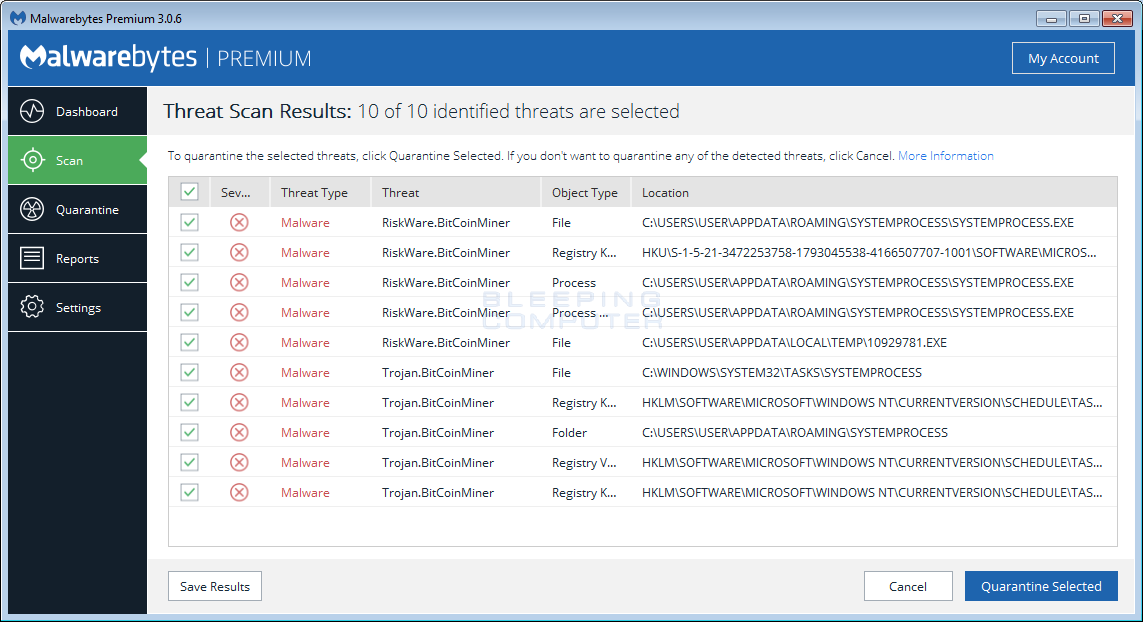
Task: Sort the list by Object Type
Action: 584,192
